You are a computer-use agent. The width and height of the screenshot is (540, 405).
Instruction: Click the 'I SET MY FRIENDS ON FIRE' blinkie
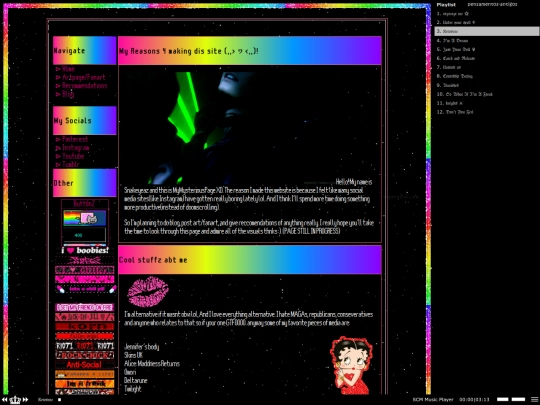(x=85, y=307)
